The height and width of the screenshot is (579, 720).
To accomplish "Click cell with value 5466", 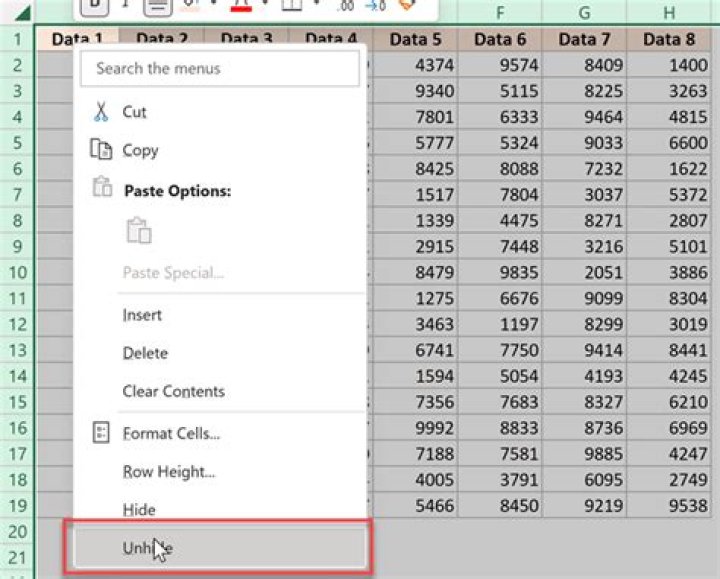I will coord(415,506).
